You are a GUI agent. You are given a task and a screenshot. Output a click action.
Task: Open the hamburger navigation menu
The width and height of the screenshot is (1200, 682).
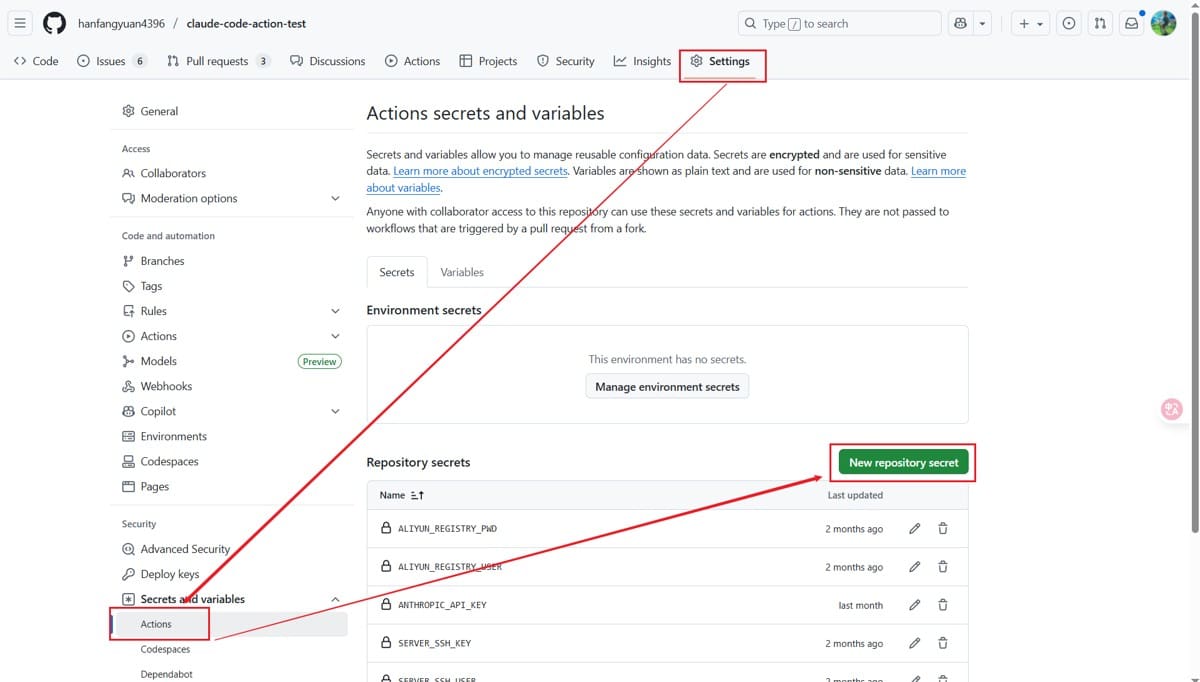[x=20, y=23]
